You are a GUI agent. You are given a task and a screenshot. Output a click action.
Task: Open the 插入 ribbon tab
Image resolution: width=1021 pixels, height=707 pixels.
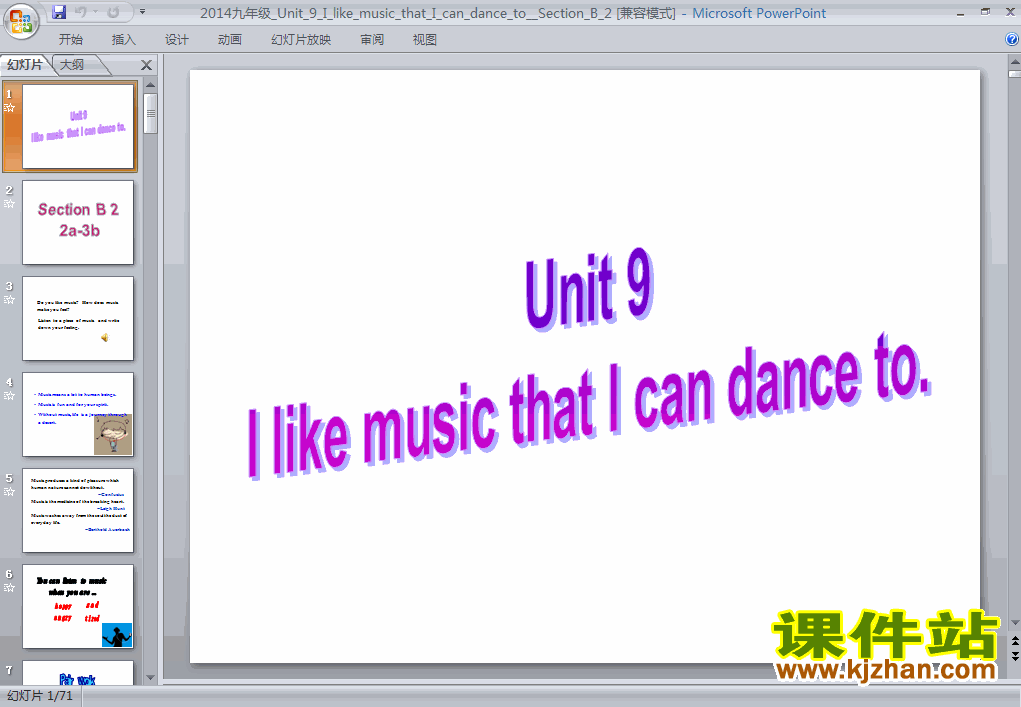coord(124,40)
